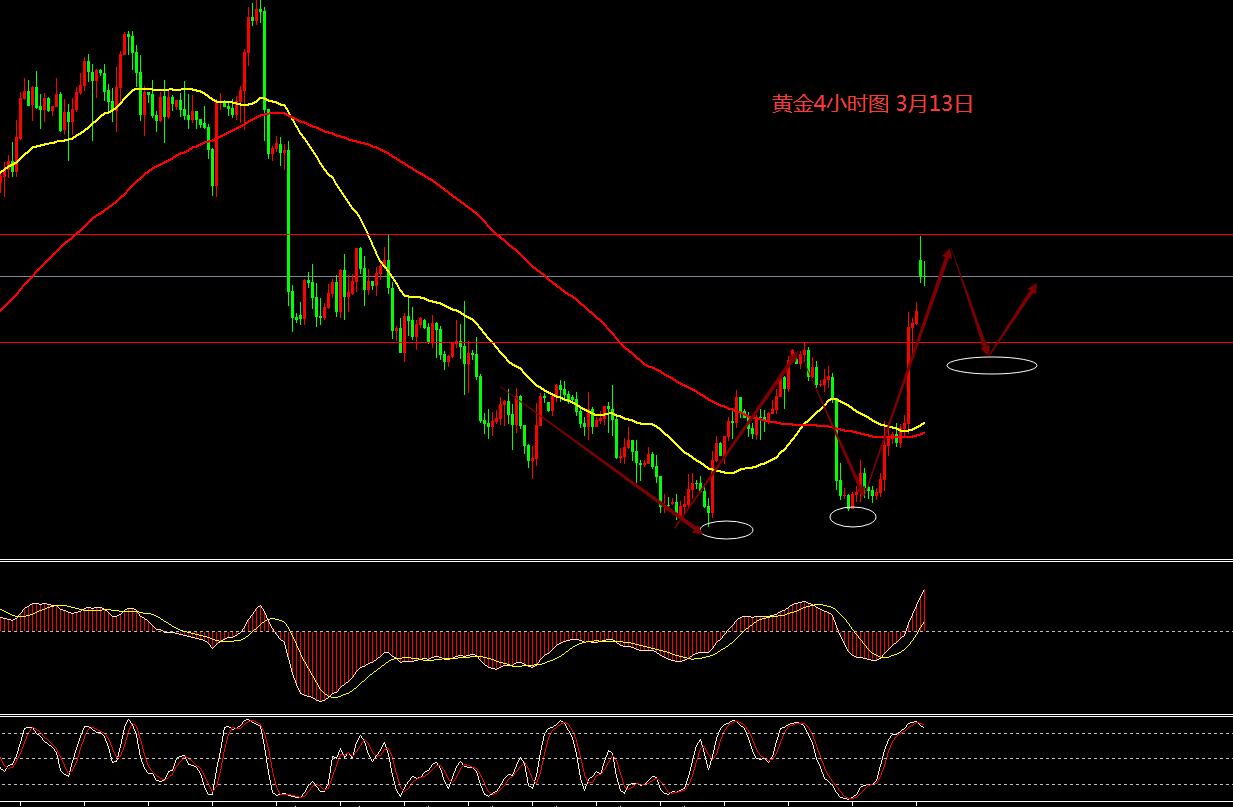This screenshot has height=807, width=1233.
Task: Click the divider between MACD and stochastic panels
Action: [x=616, y=714]
